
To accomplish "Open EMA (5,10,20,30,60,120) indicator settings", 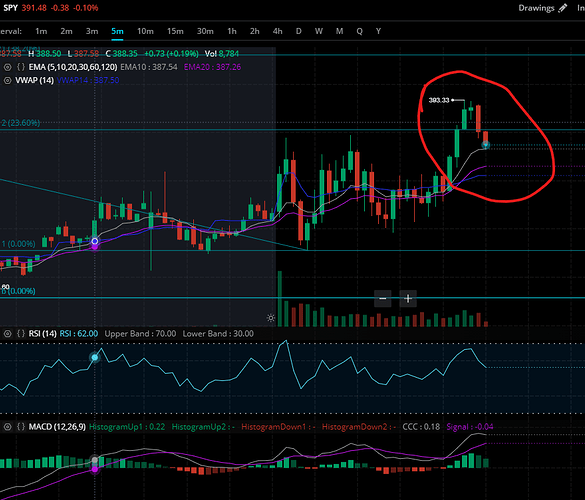I will pos(73,67).
